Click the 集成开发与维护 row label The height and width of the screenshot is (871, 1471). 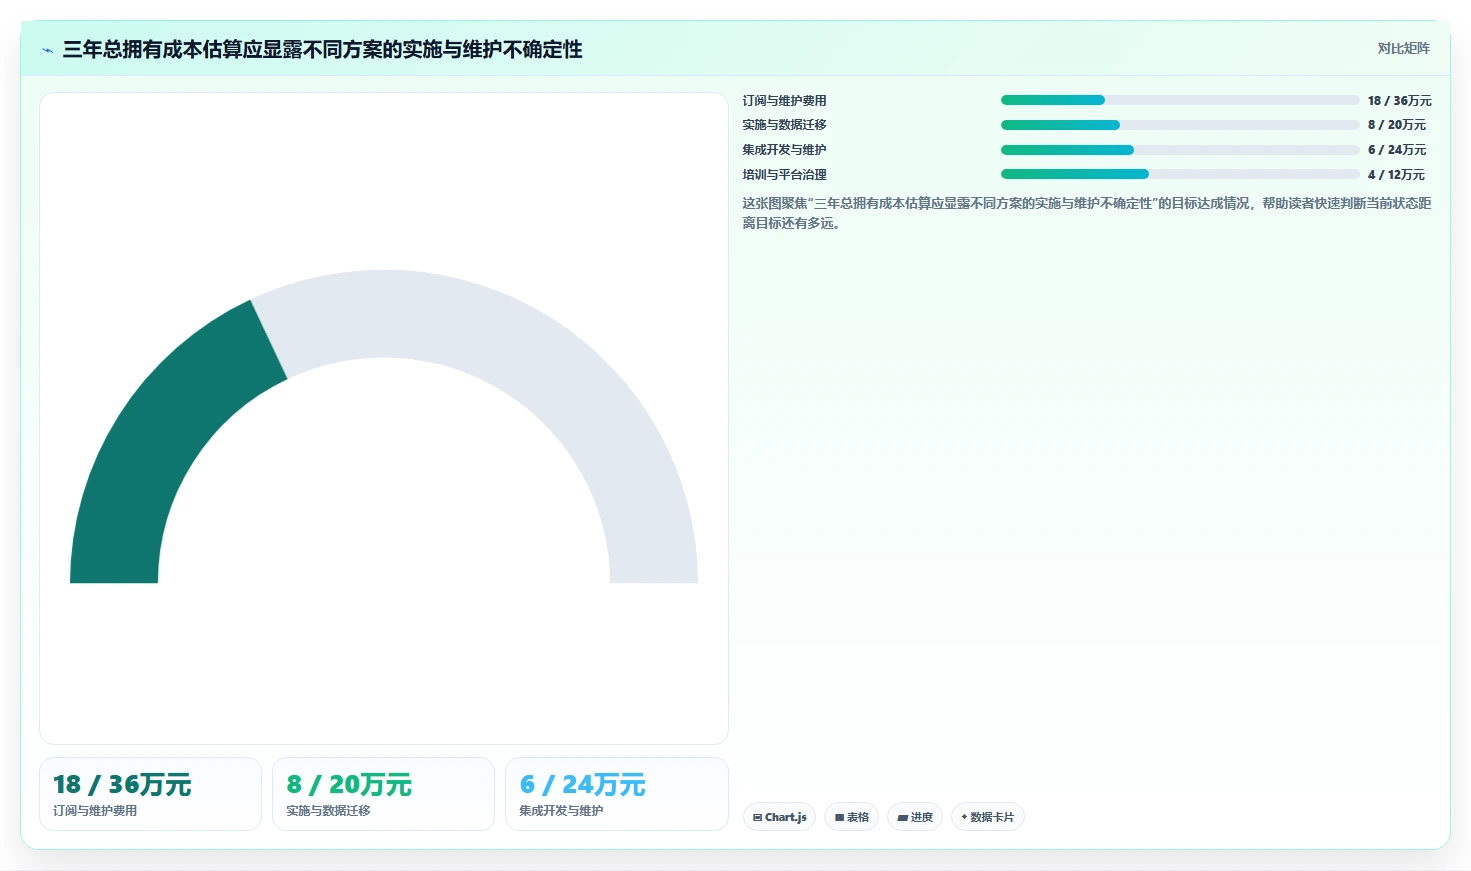tap(784, 150)
